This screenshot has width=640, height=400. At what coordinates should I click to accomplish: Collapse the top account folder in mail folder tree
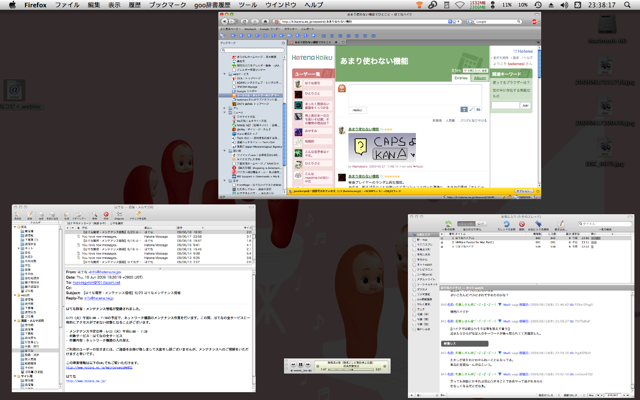[x=16, y=227]
